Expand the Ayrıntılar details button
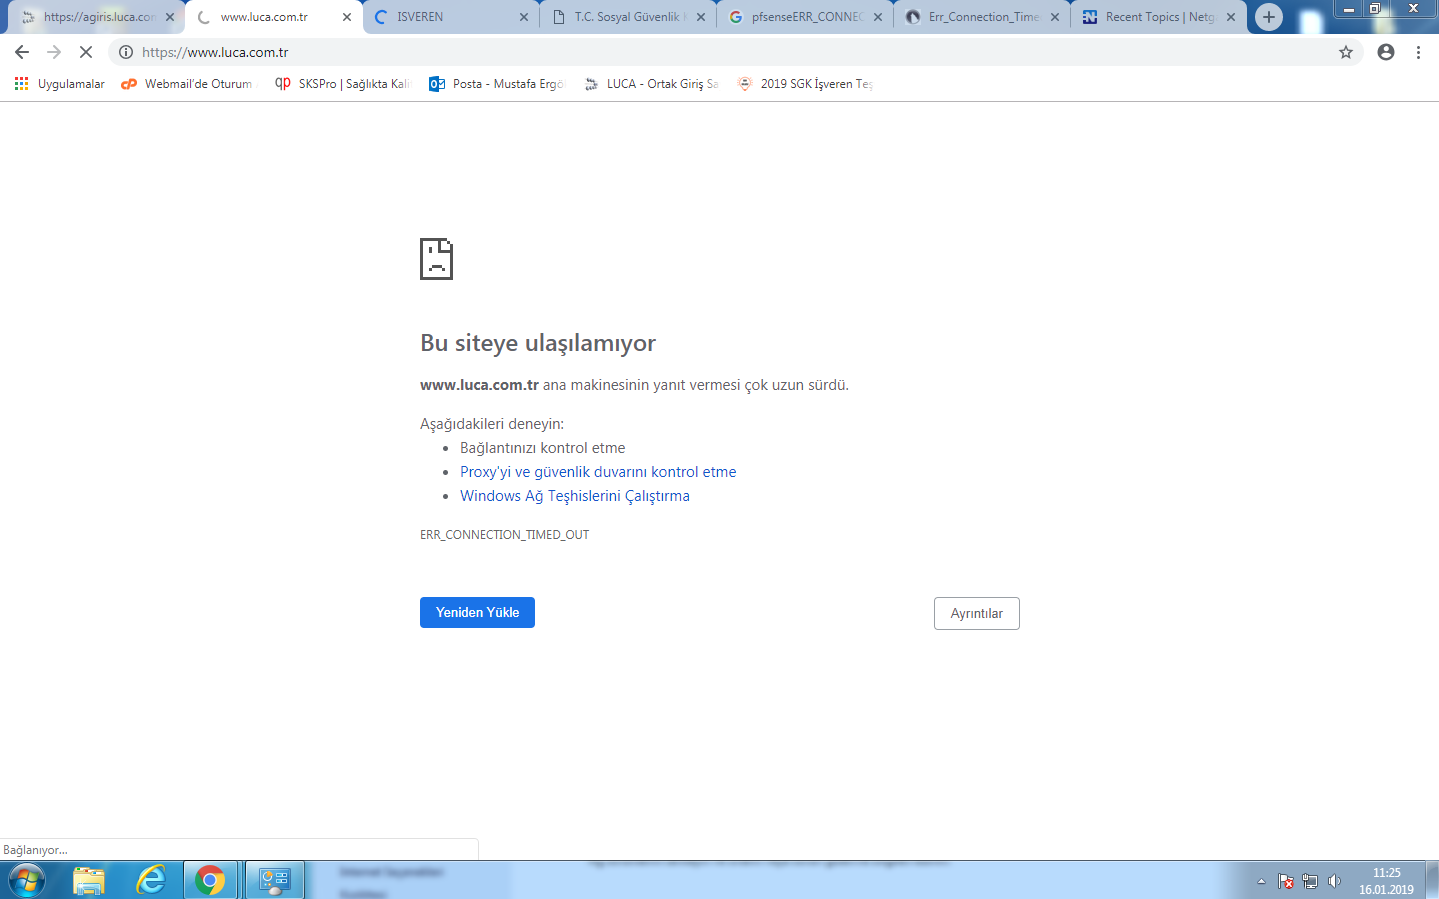Viewport: 1439px width, 899px height. click(x=976, y=613)
